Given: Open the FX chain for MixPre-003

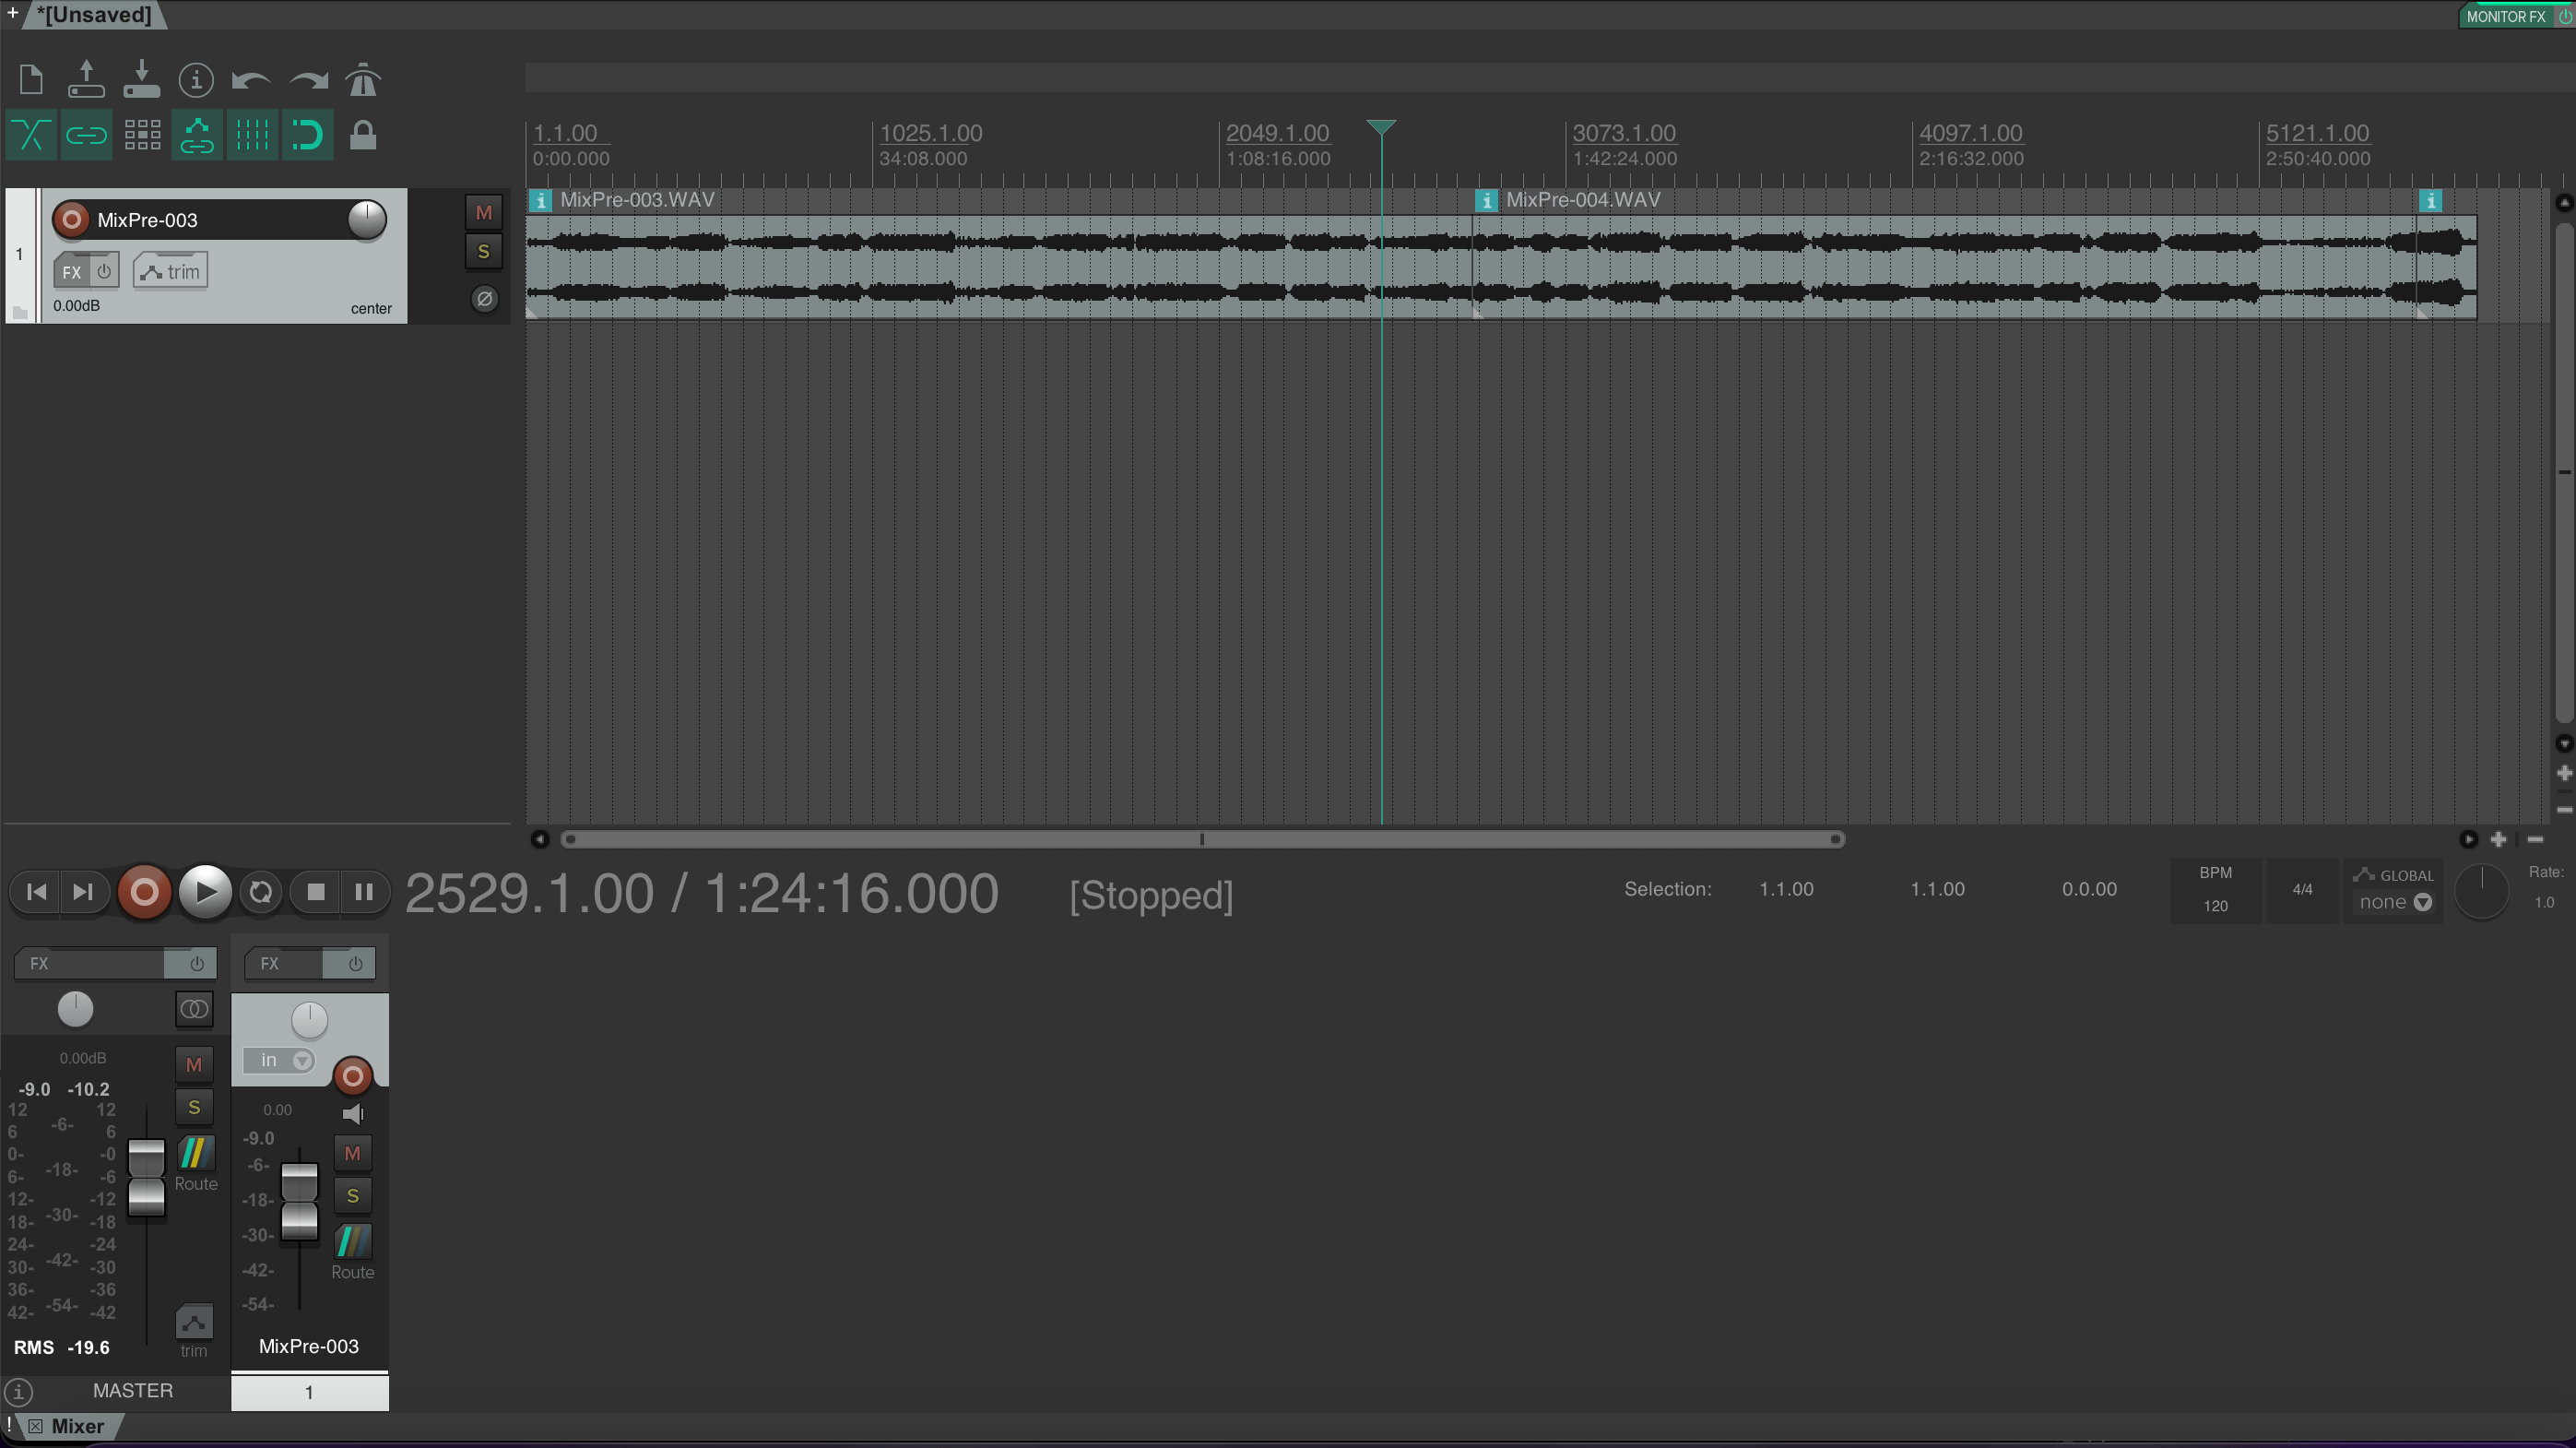Looking at the screenshot, I should pyautogui.click(x=71, y=270).
